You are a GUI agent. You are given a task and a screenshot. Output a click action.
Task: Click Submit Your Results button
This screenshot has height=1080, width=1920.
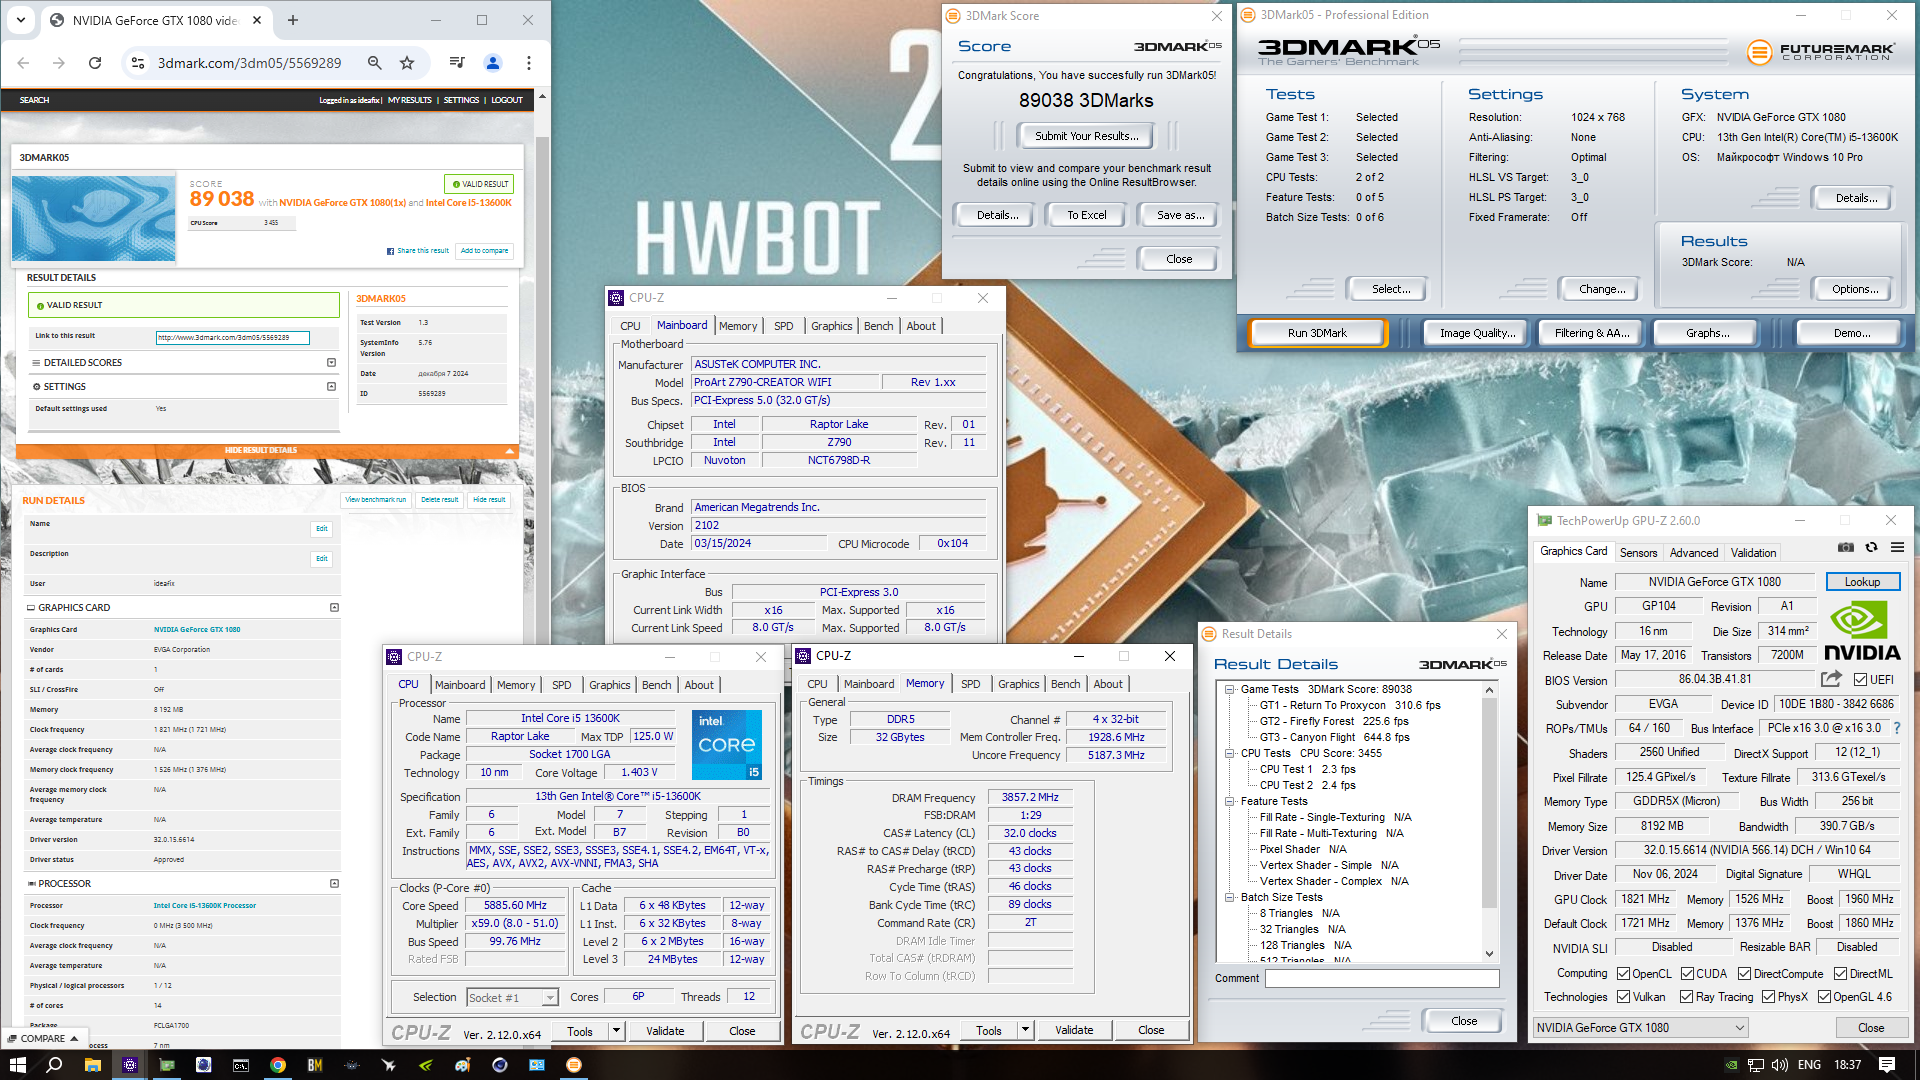click(1086, 136)
